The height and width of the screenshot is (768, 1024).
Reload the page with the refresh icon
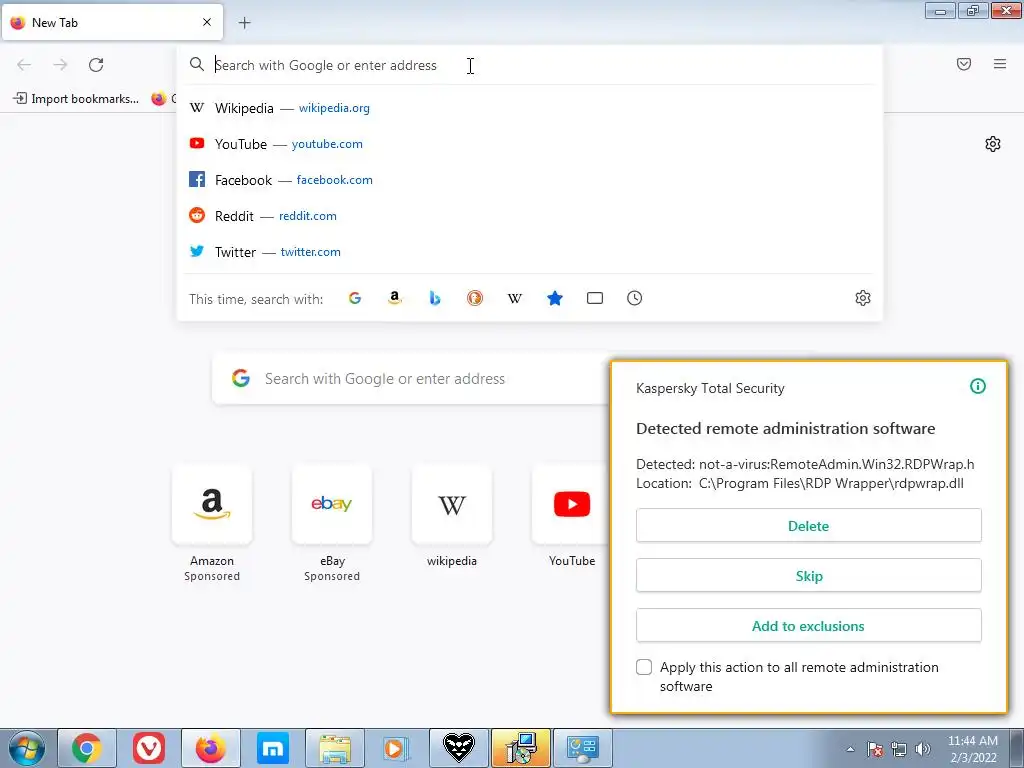pos(96,65)
